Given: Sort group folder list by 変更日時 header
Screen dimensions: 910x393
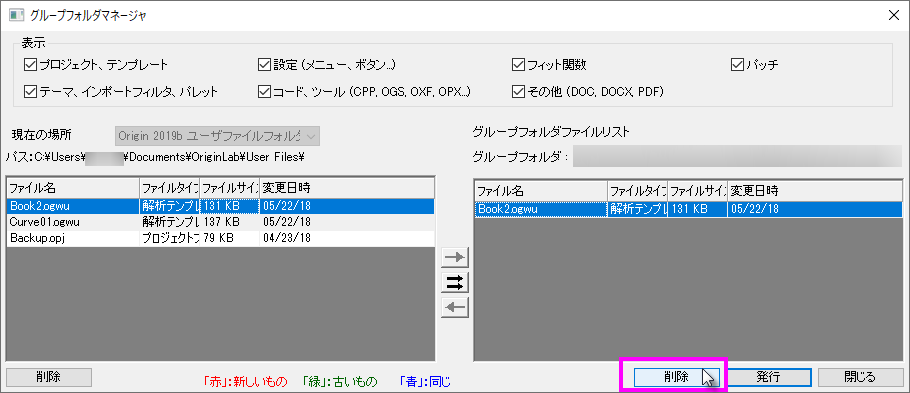Looking at the screenshot, I should 815,190.
